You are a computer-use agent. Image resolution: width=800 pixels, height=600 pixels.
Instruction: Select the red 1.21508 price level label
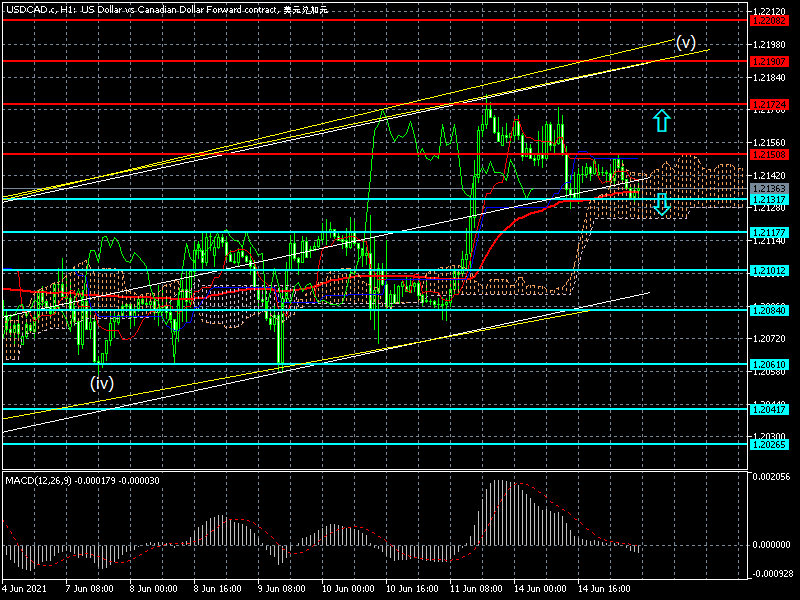click(x=769, y=154)
